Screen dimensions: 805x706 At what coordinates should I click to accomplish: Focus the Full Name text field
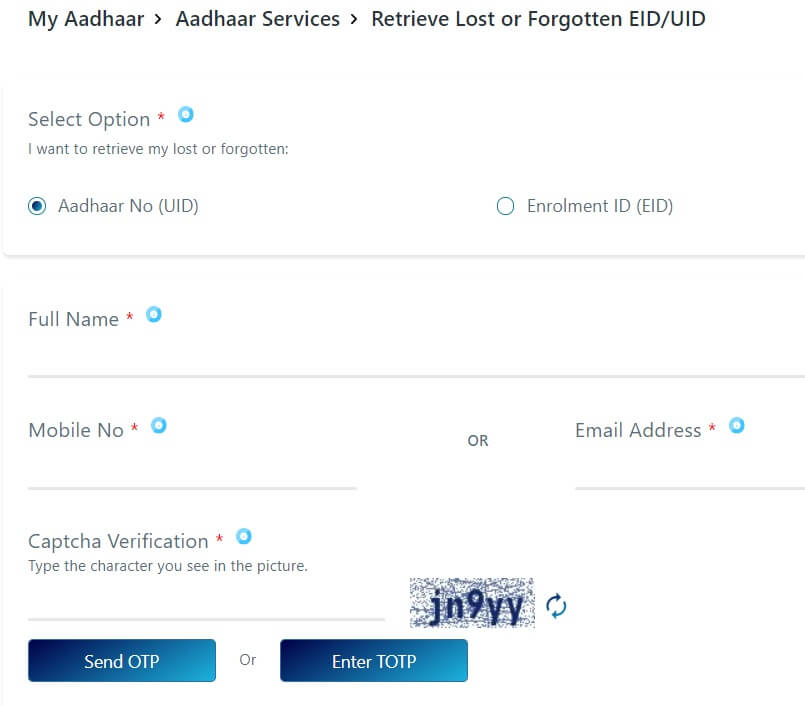click(400, 359)
